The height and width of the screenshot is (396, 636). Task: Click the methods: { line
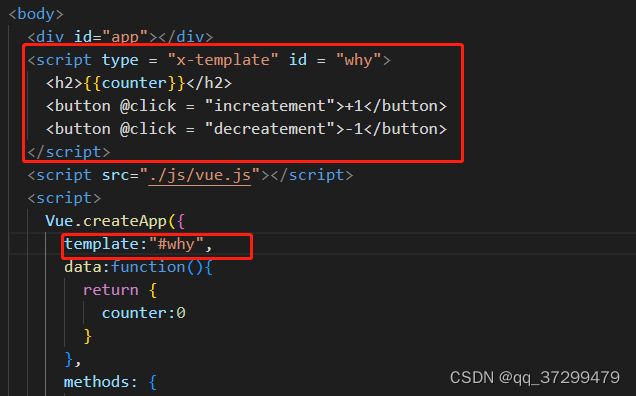click(x=110, y=382)
